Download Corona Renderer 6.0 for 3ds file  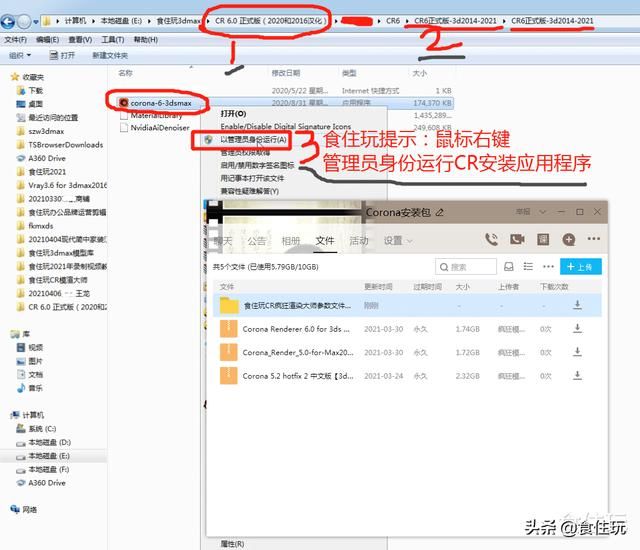(577, 328)
